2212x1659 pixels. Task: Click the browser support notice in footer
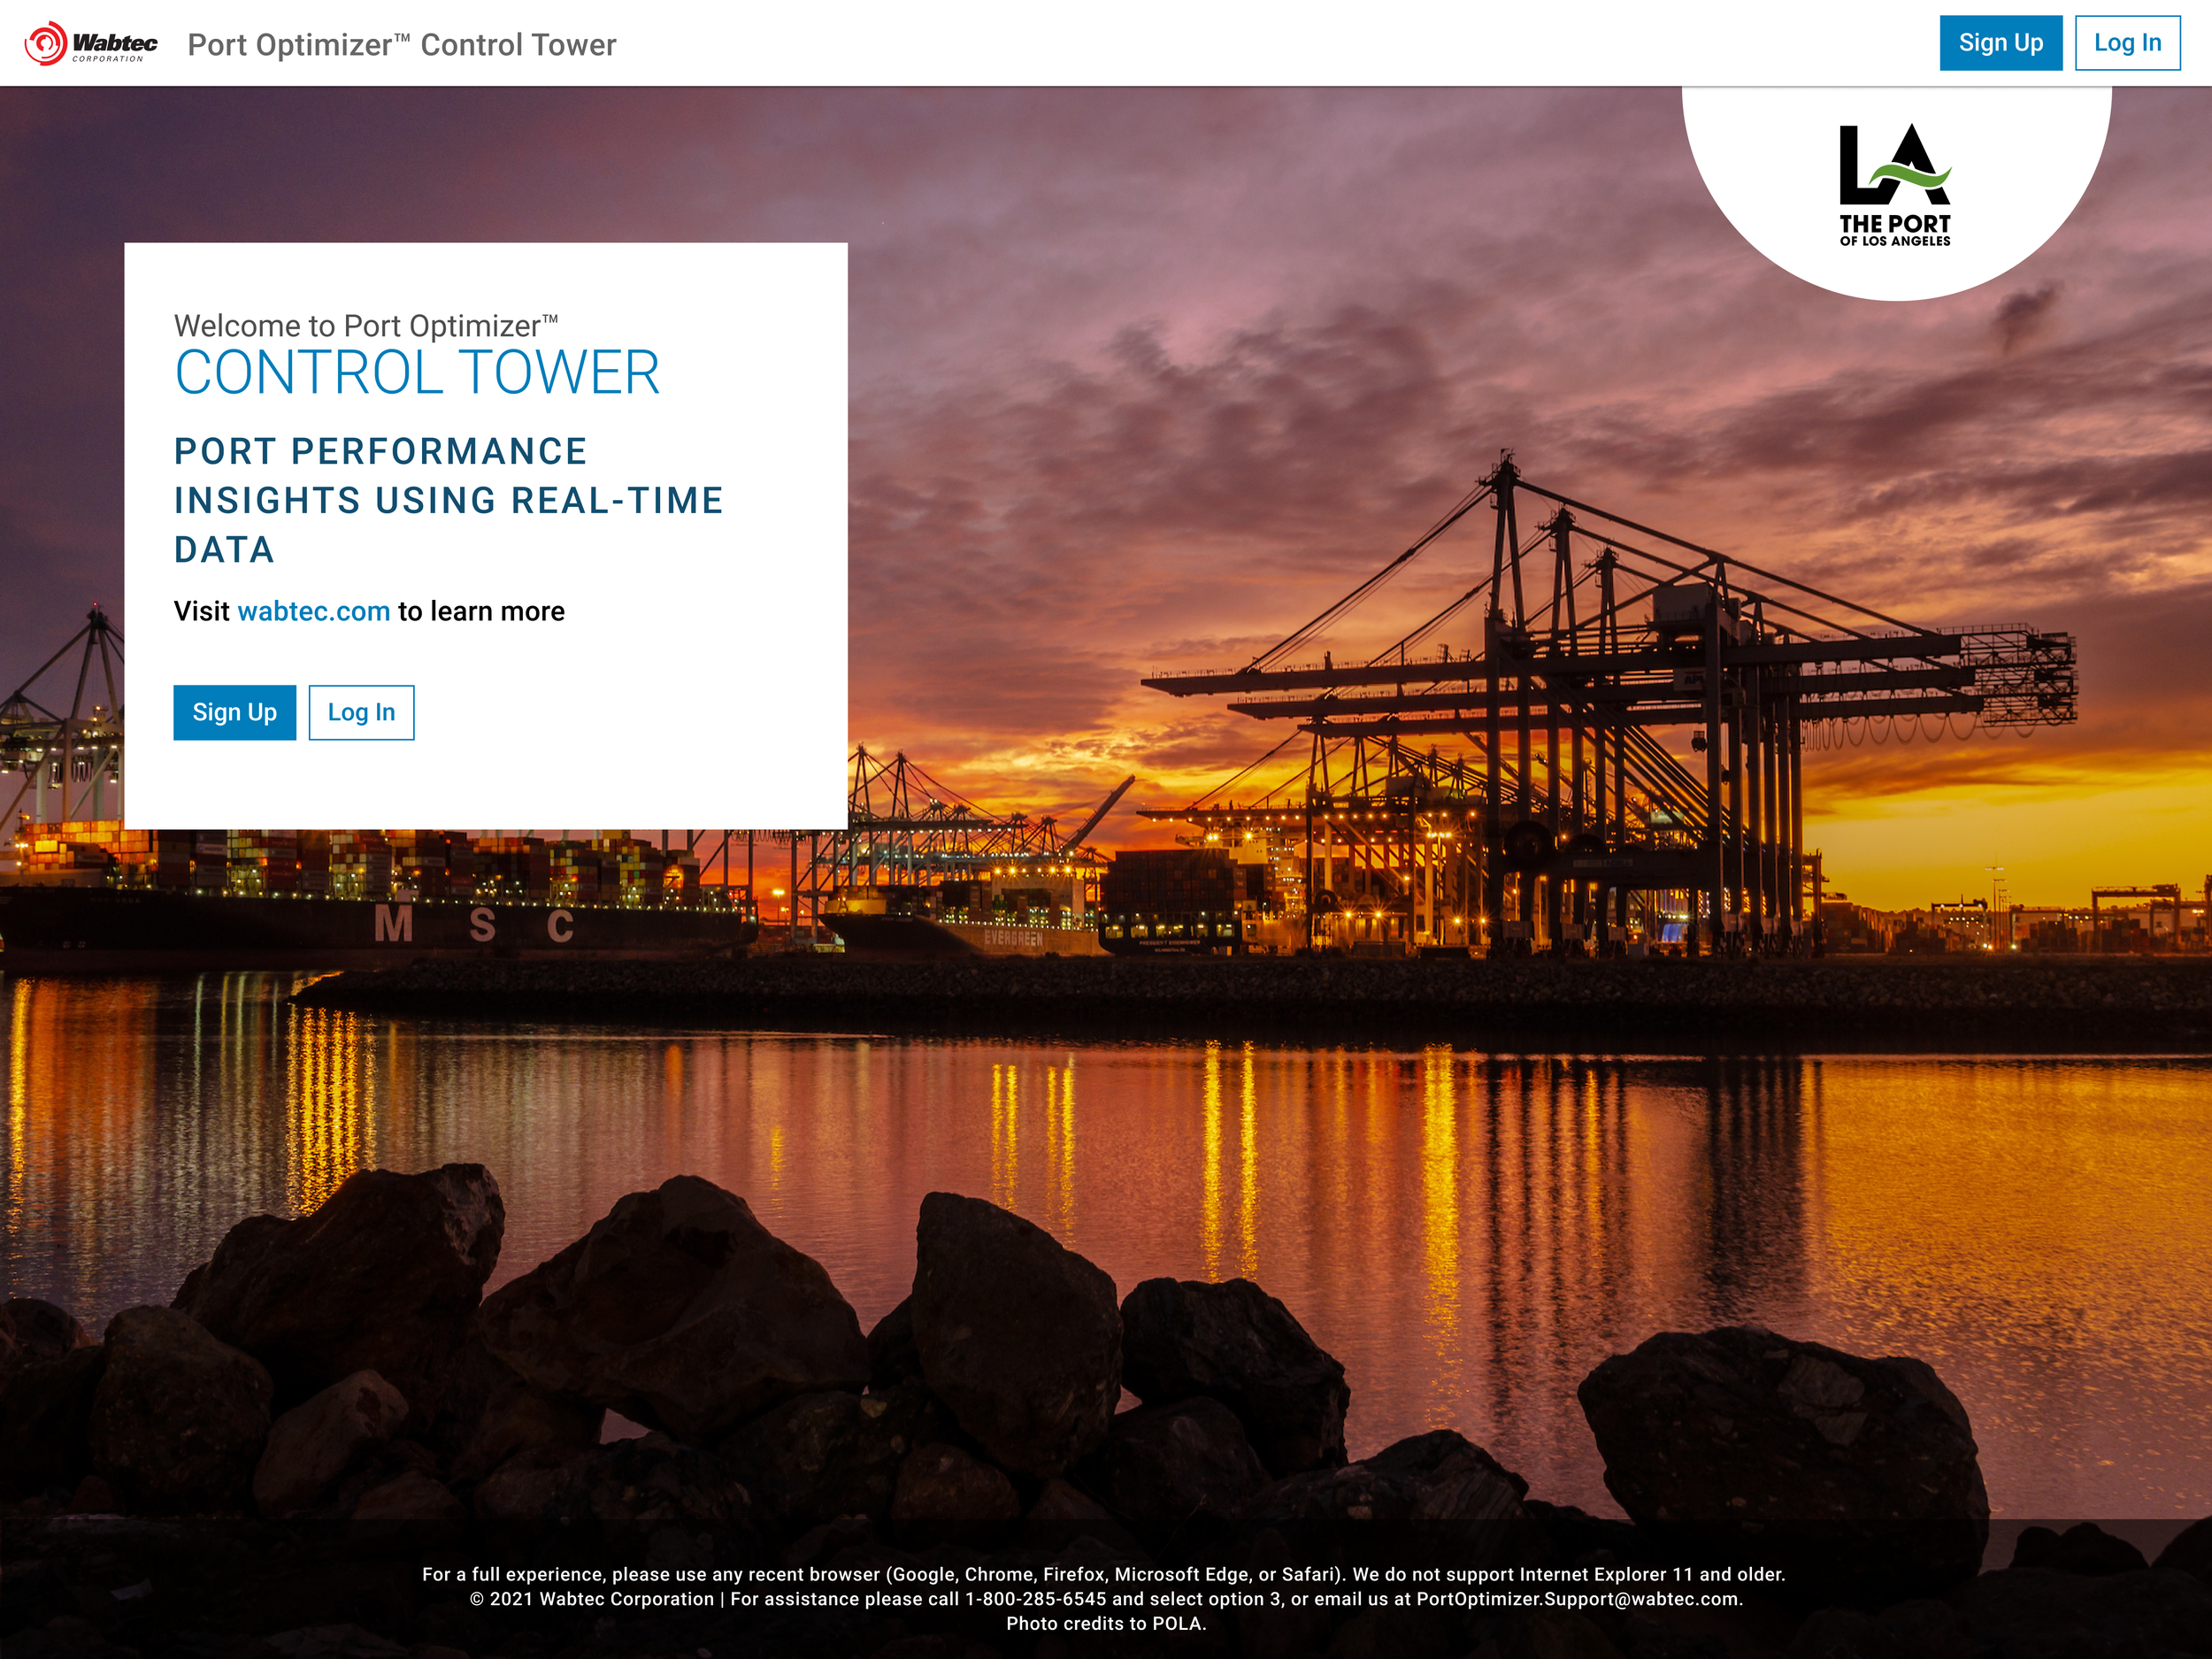1103,1574
